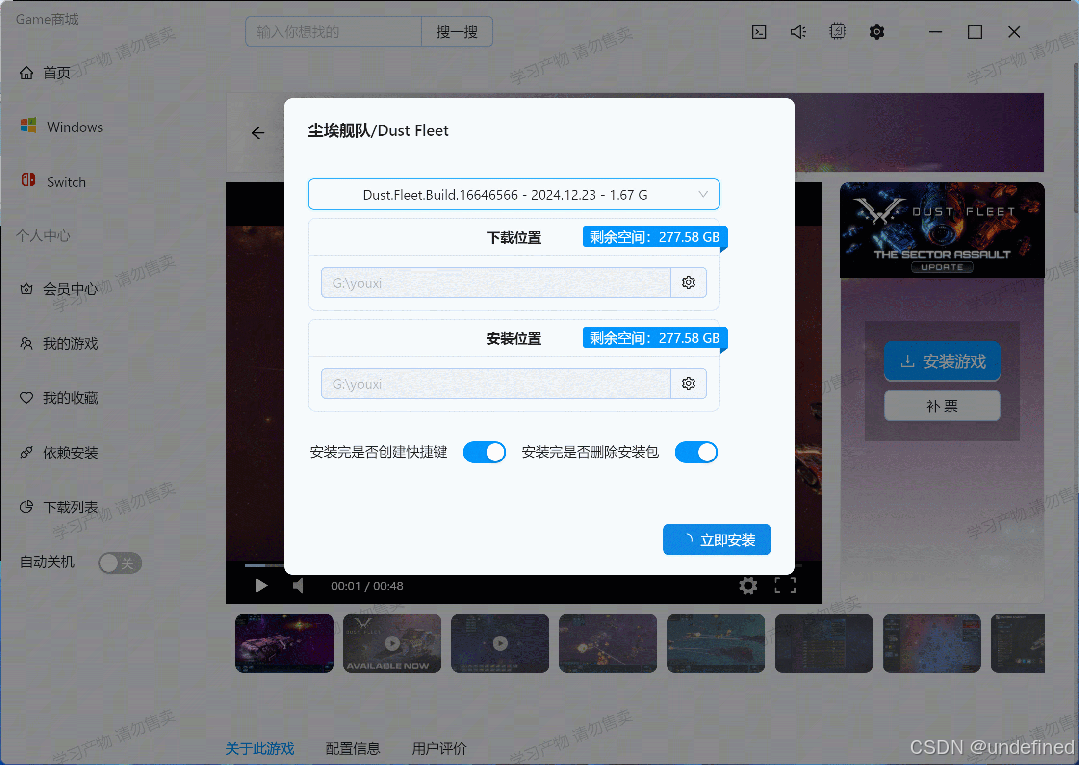Viewport: 1079px width, 765px height.
Task: Click the video progress bar
Action: click(x=523, y=565)
